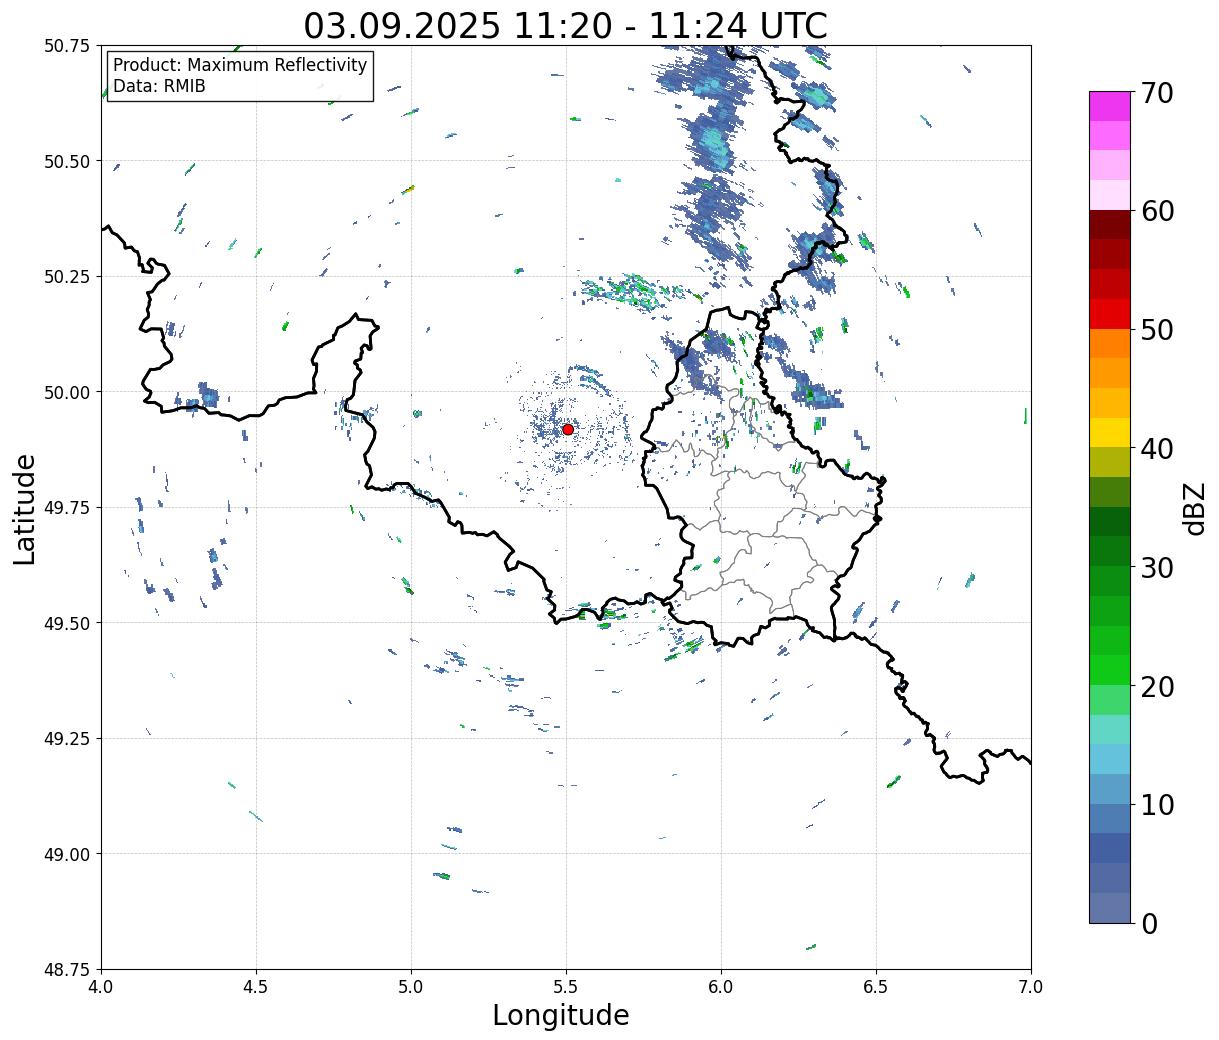Click the light blue swatch above 10
The width and height of the screenshot is (1219, 1040).
[x=1110, y=760]
